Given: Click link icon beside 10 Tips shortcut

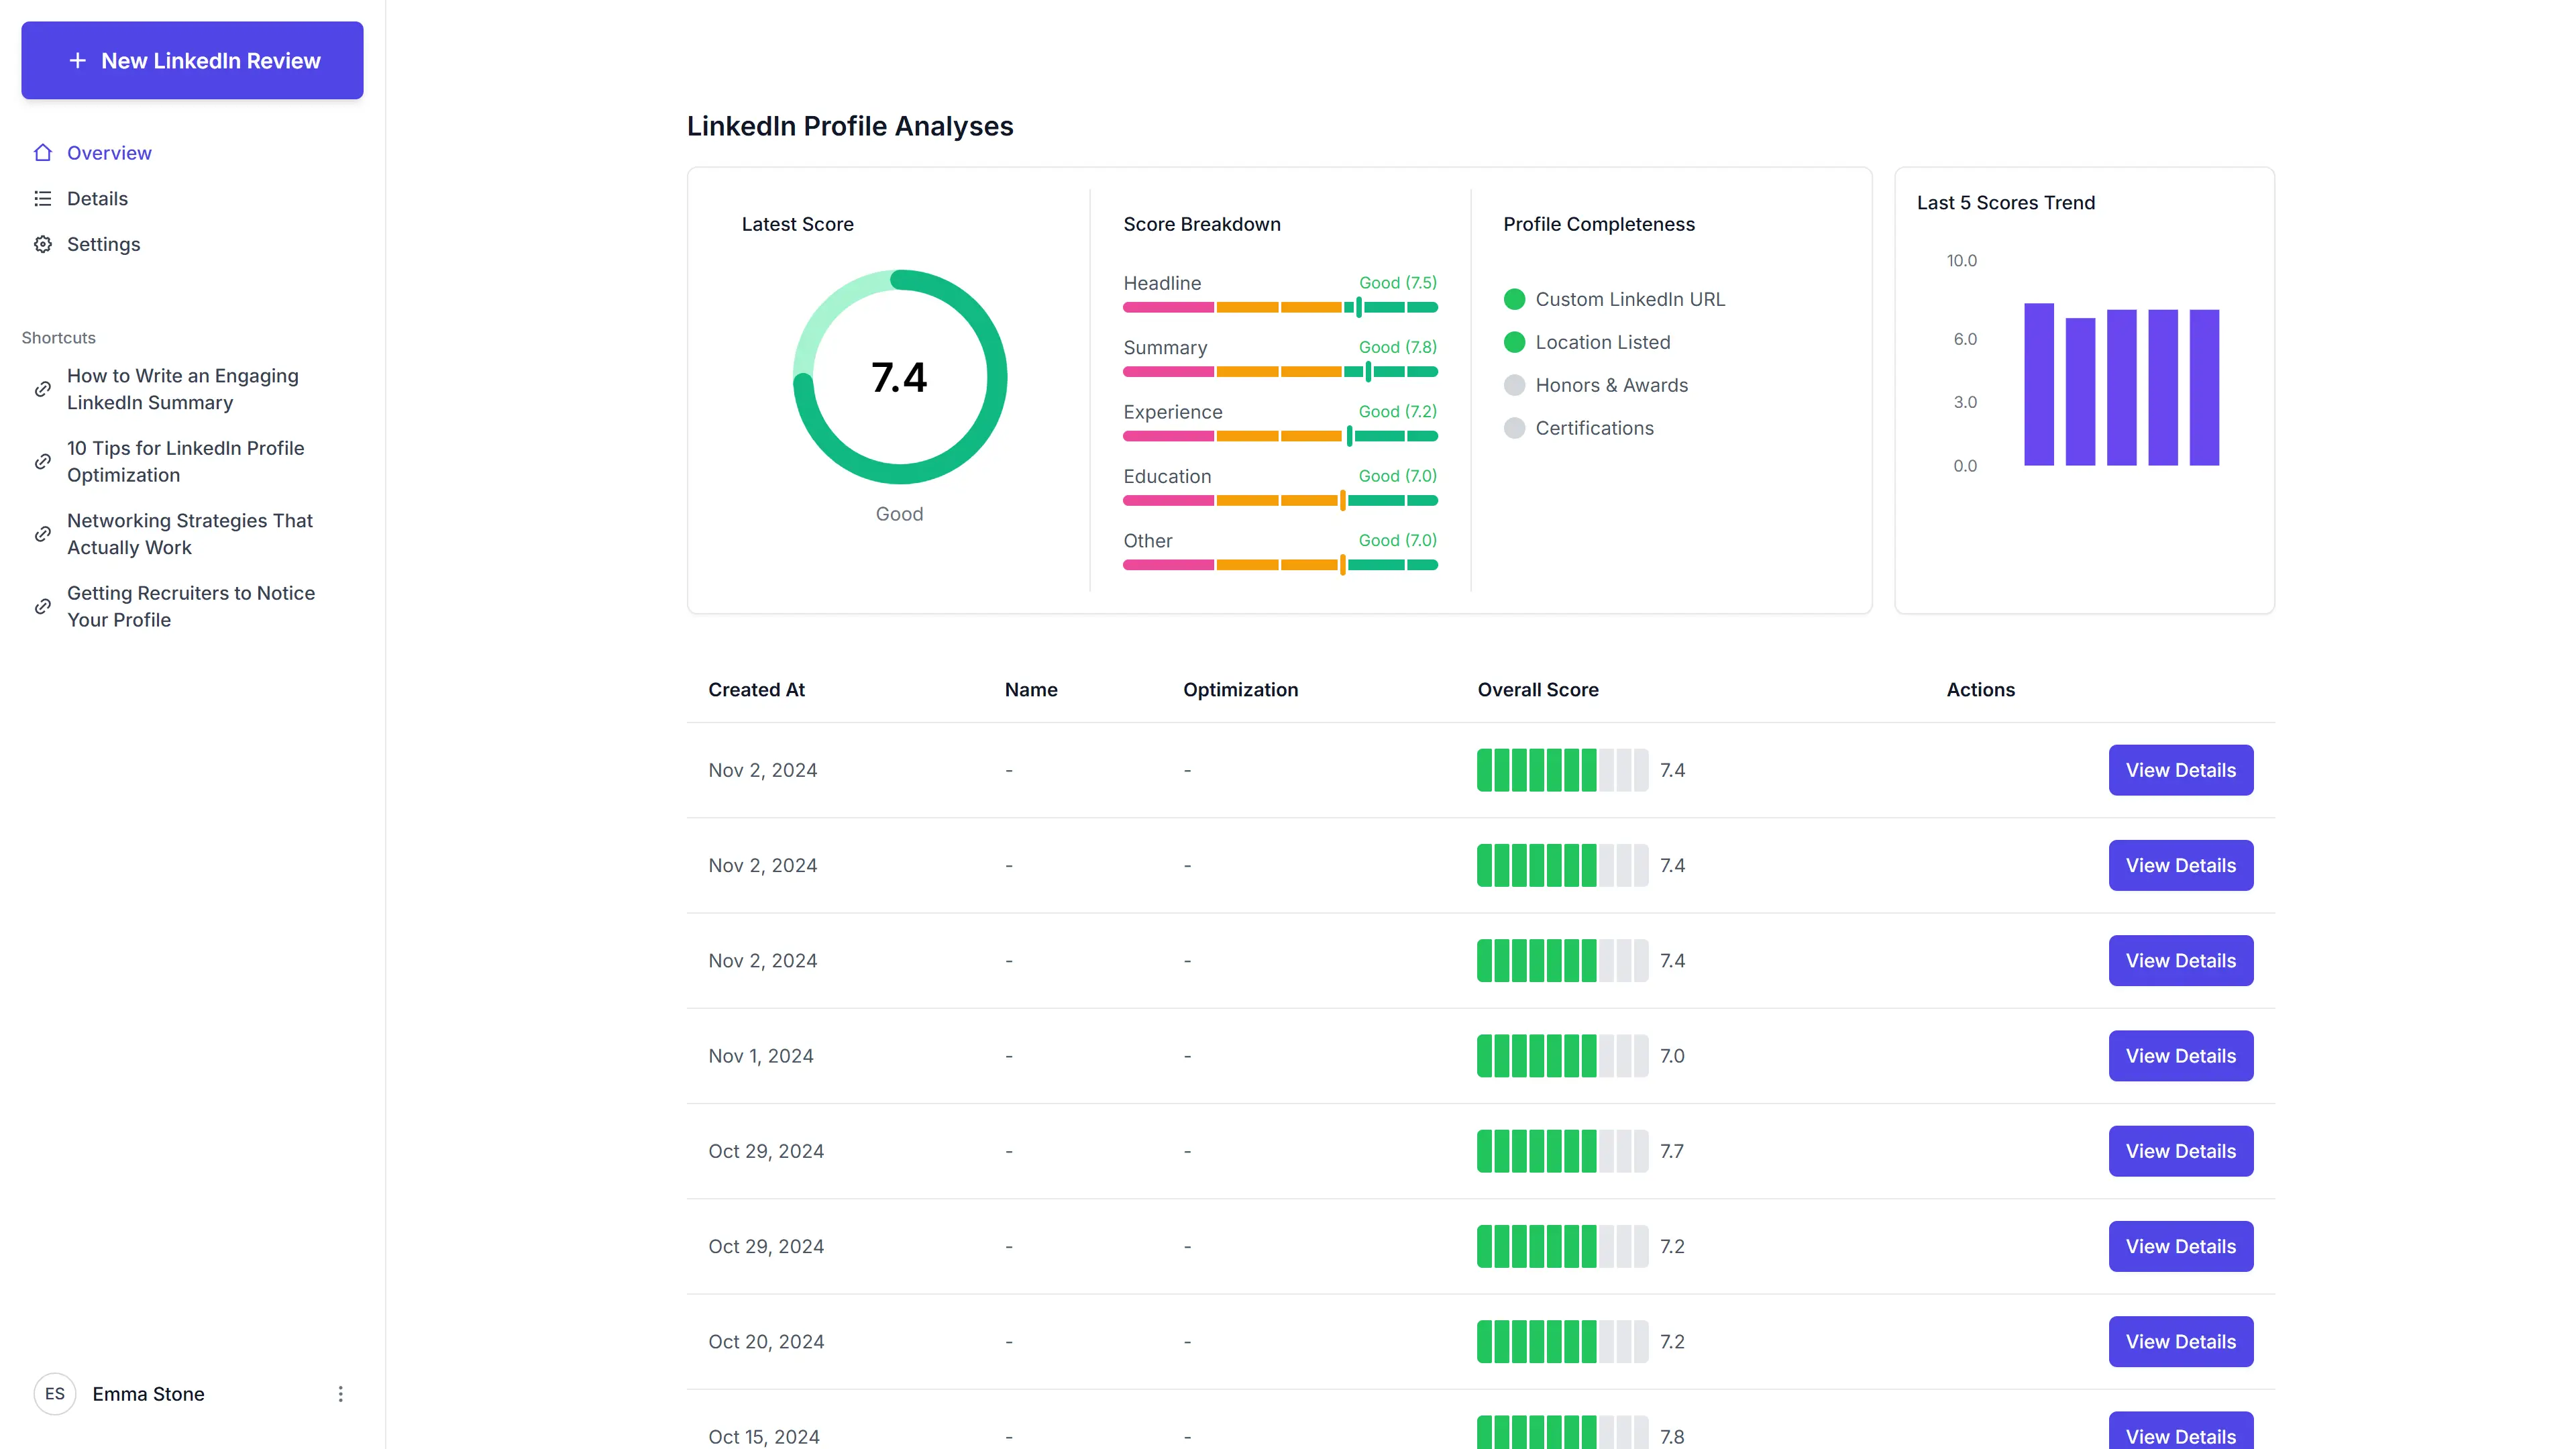Looking at the screenshot, I should pos(43,462).
